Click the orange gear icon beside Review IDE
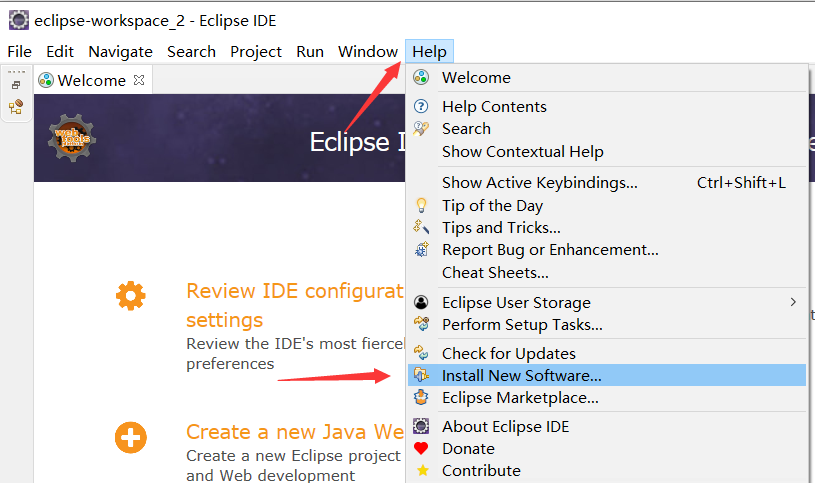Viewport: 815px width, 483px height. pyautogui.click(x=131, y=296)
